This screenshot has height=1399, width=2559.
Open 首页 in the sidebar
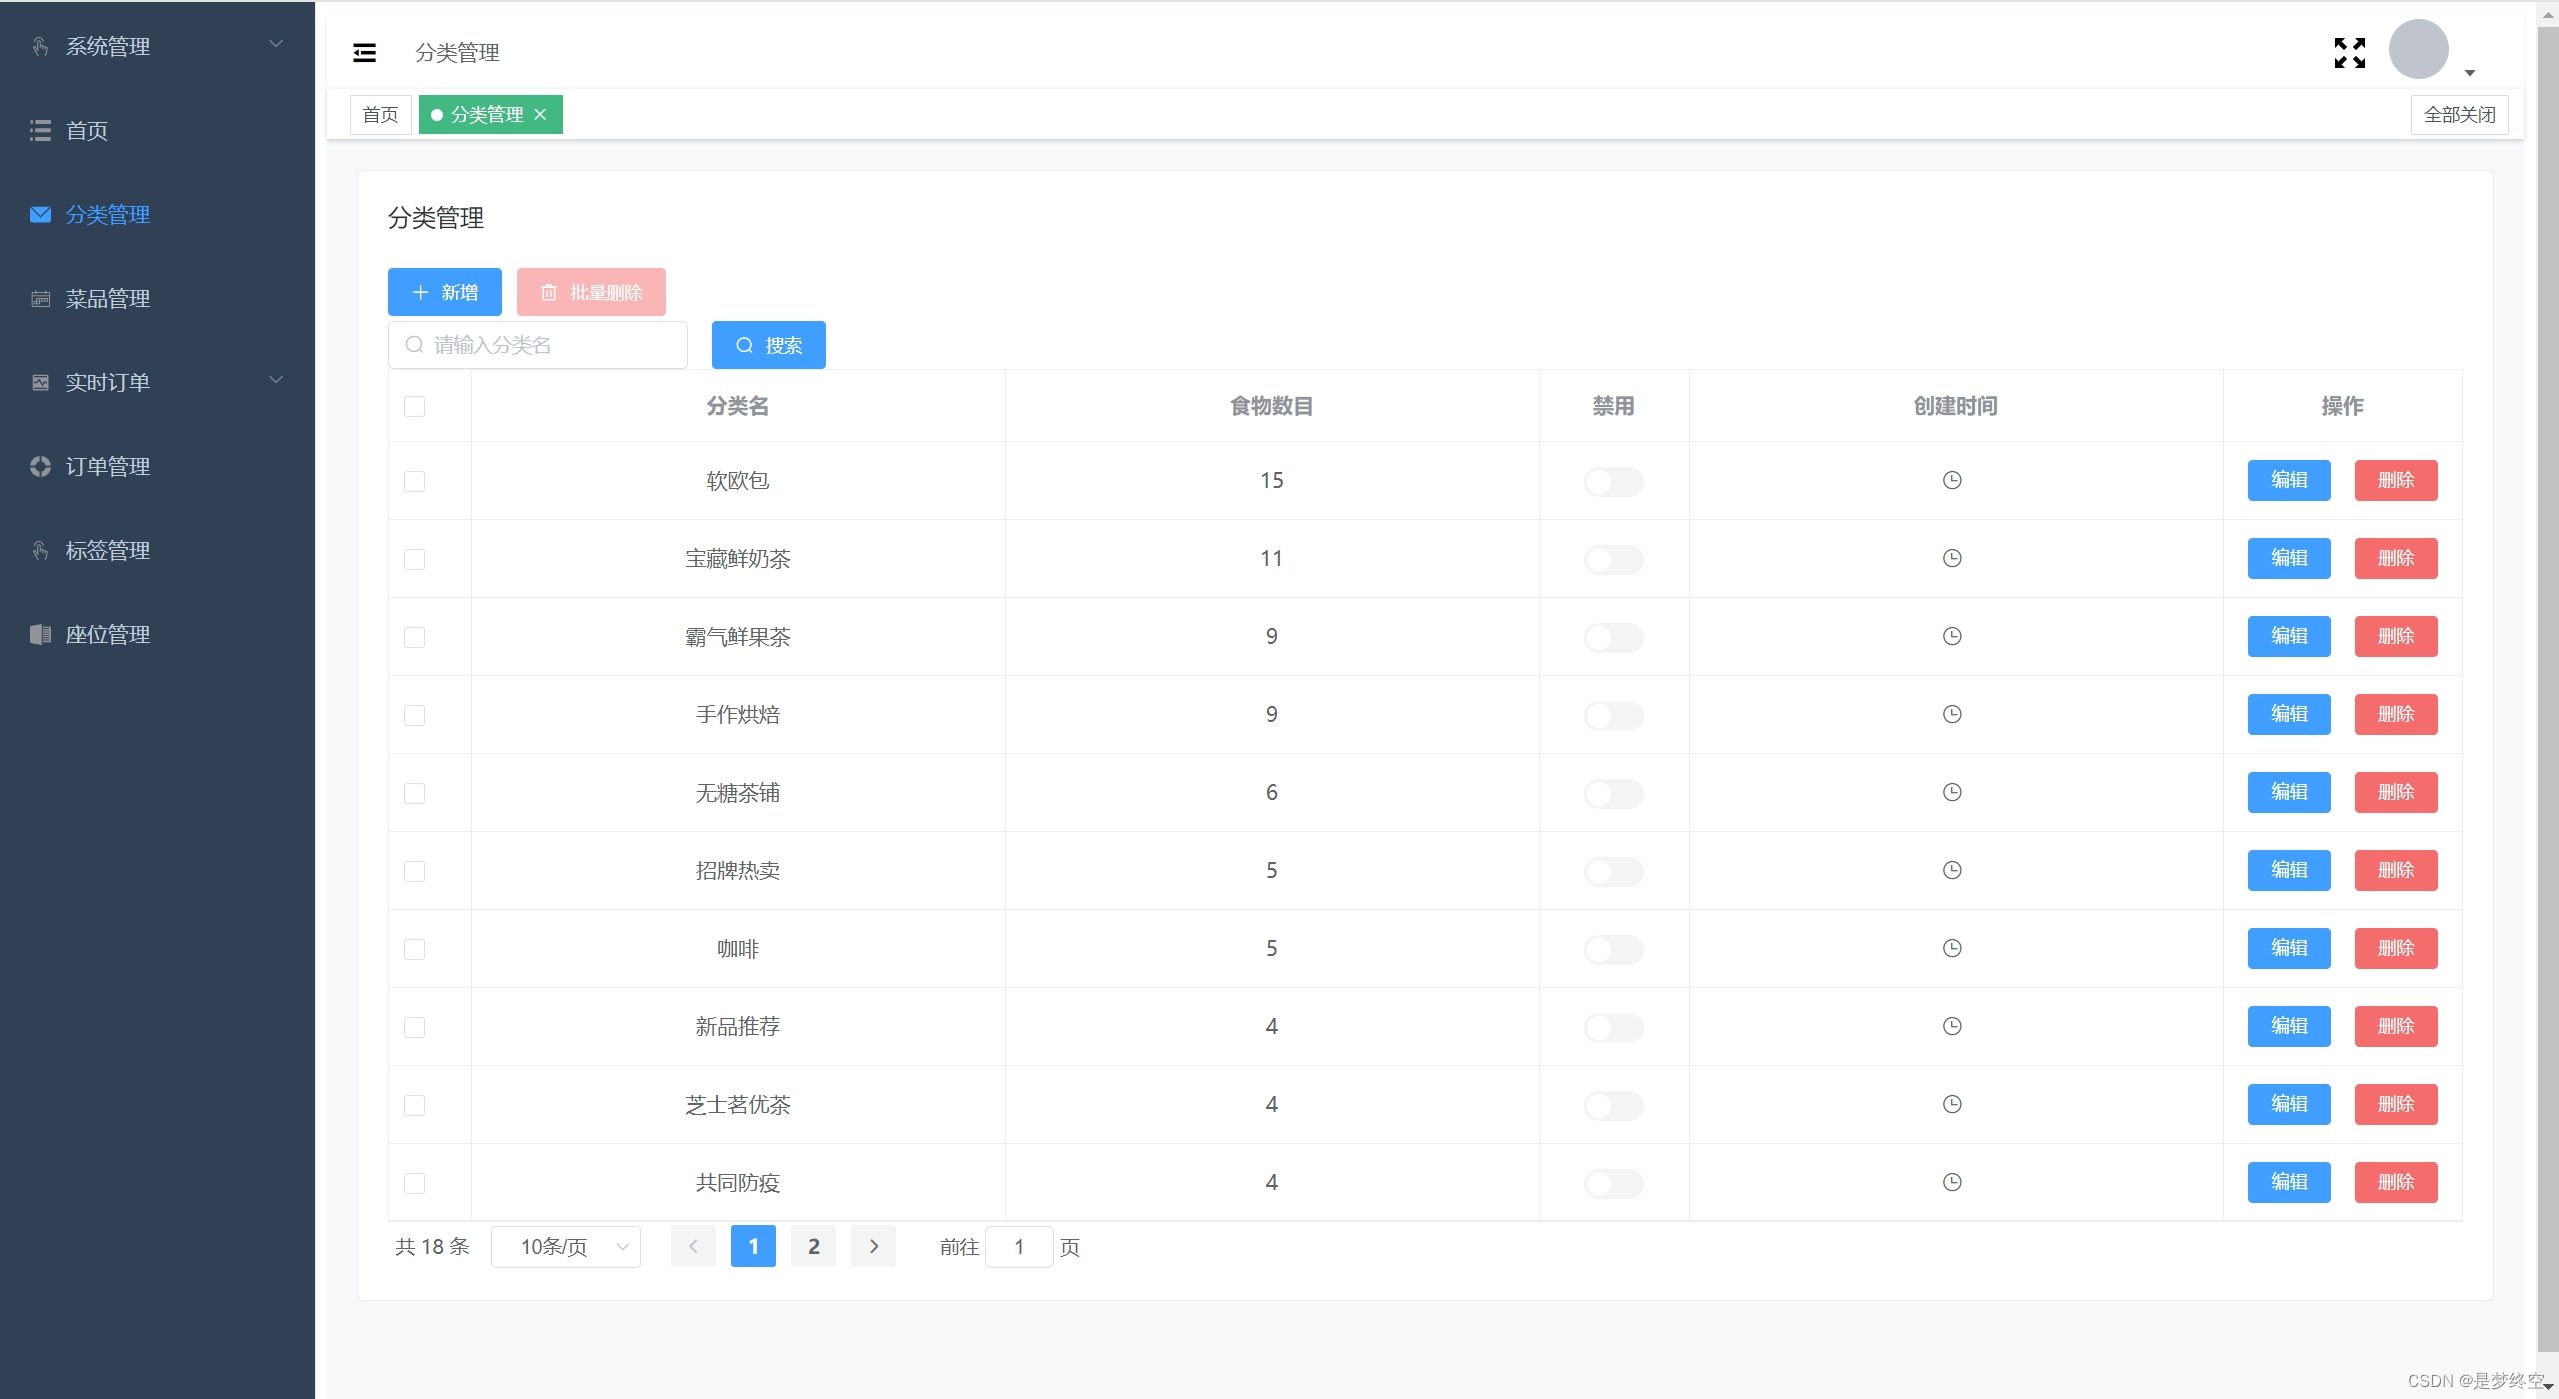[x=157, y=130]
